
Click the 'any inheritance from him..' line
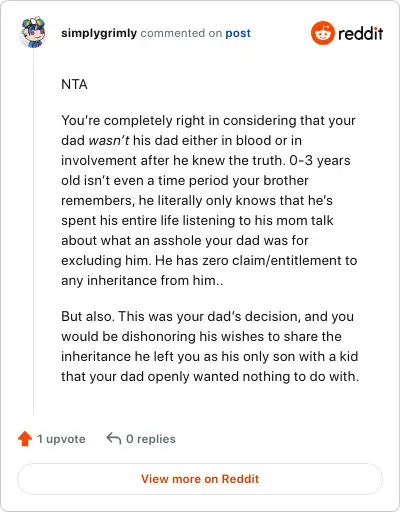(142, 280)
